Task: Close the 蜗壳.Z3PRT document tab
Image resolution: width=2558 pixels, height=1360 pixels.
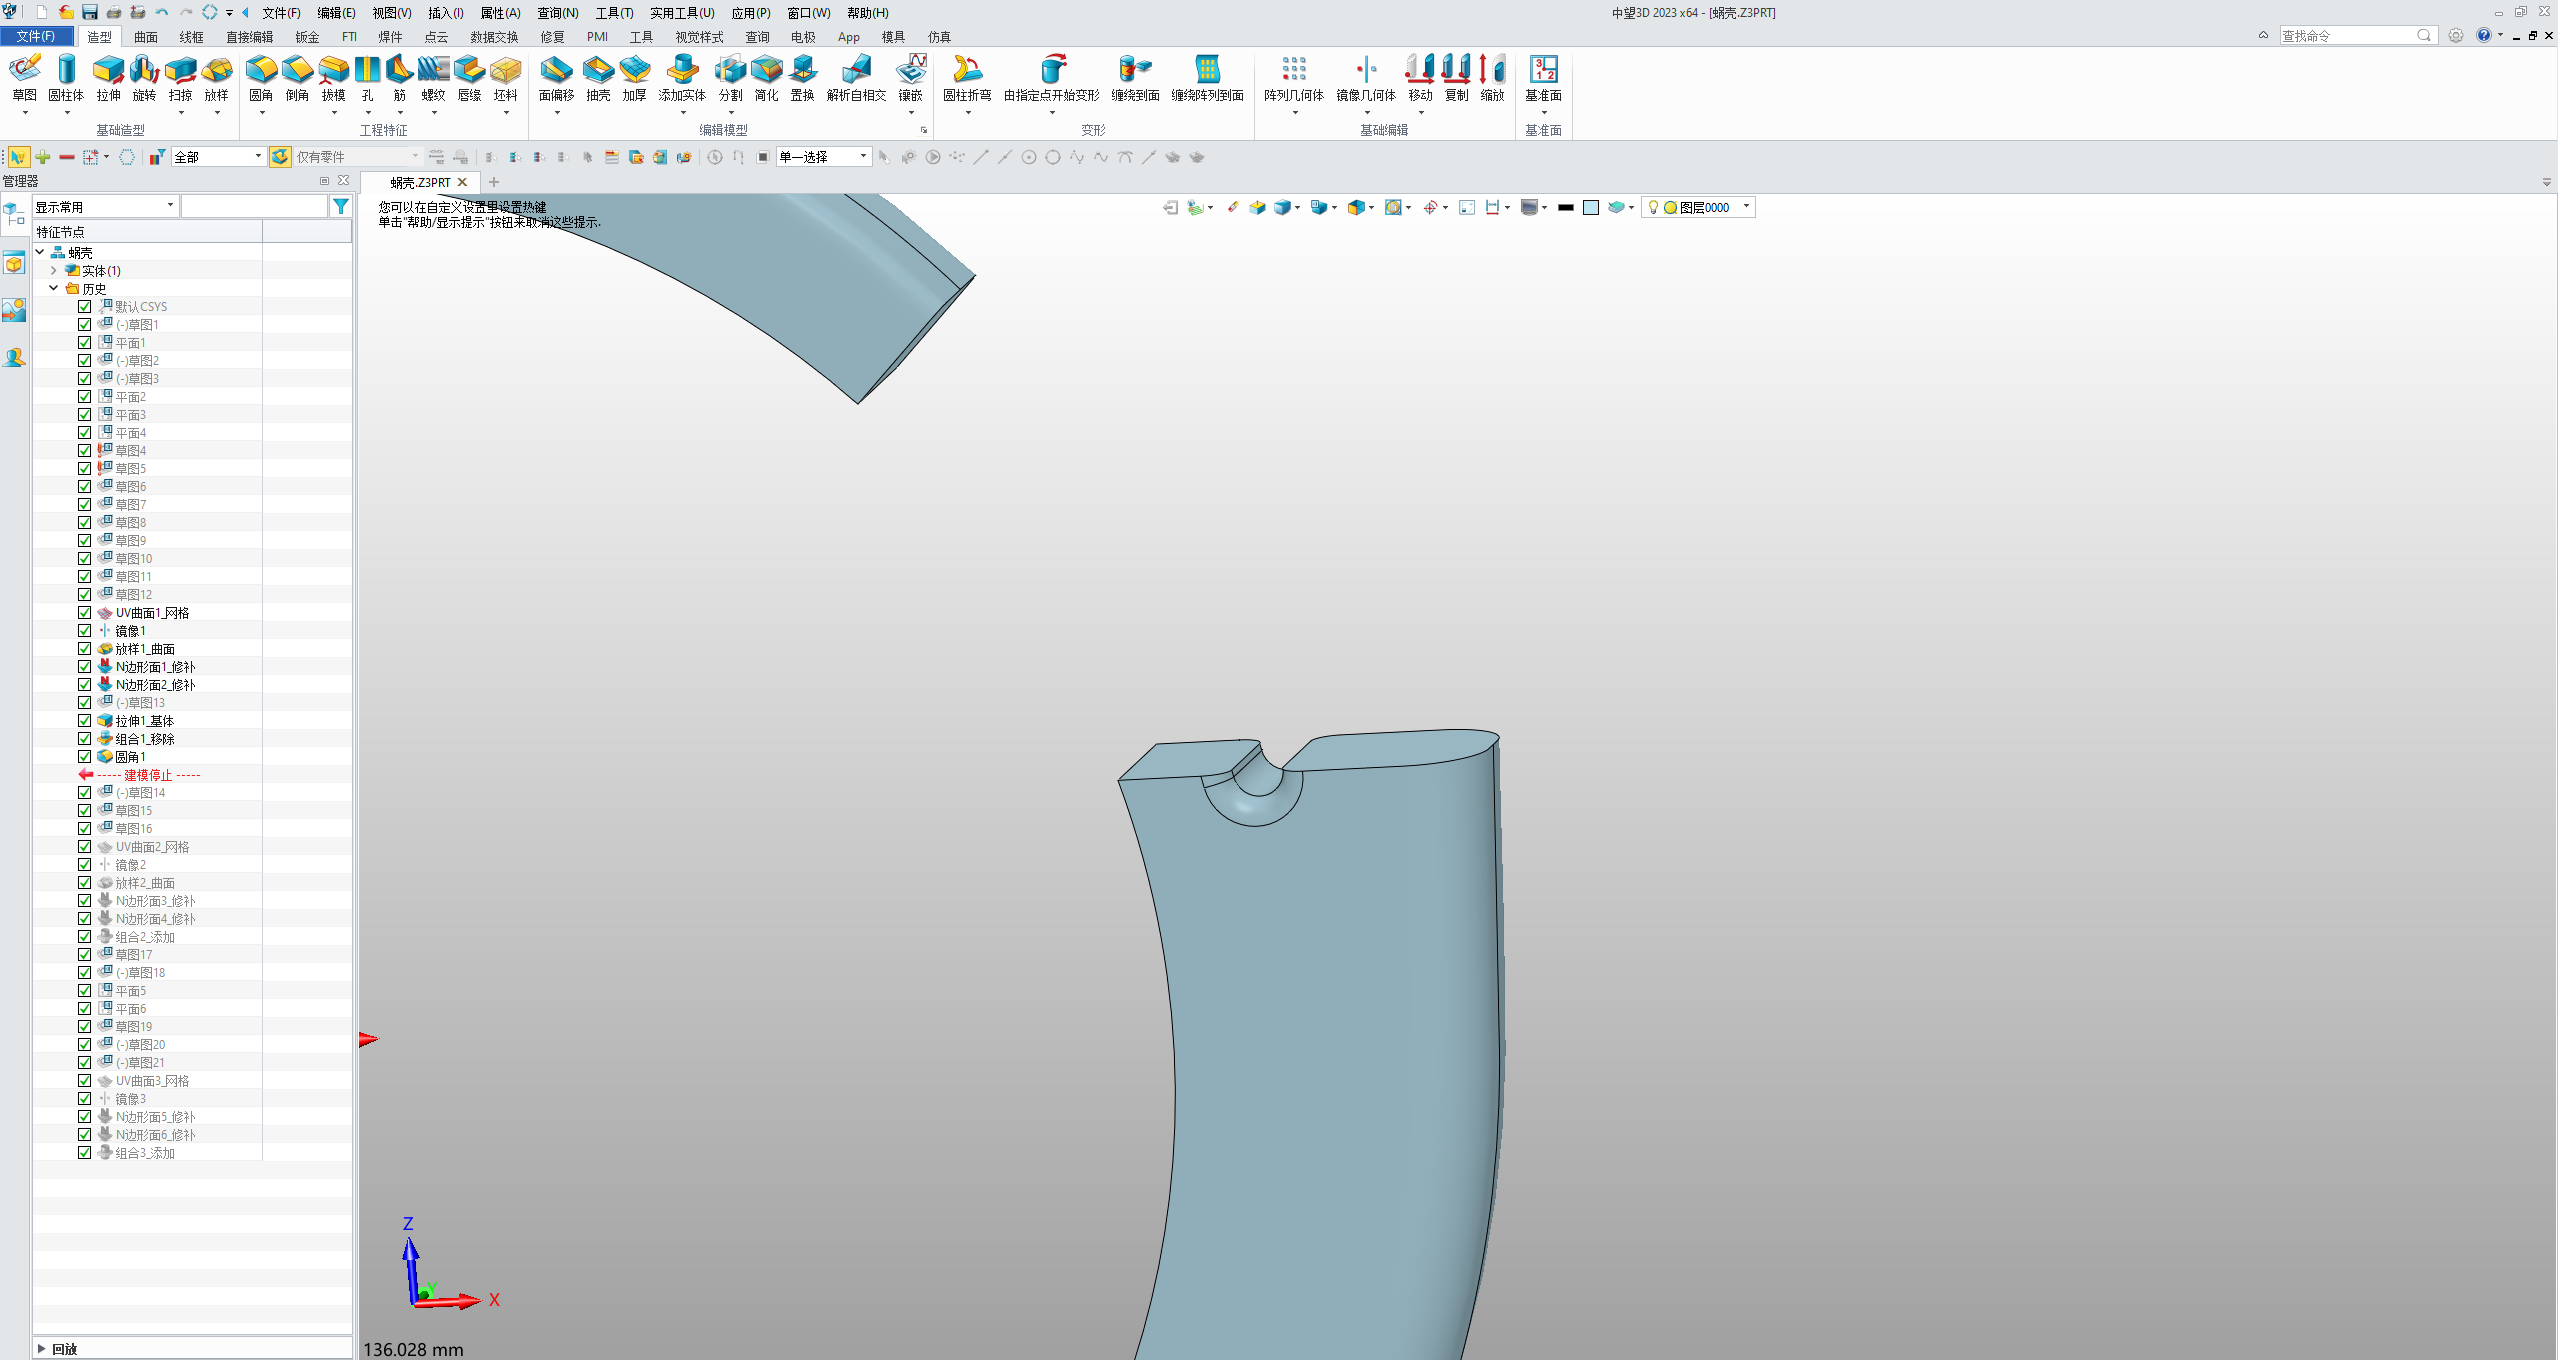Action: click(461, 182)
